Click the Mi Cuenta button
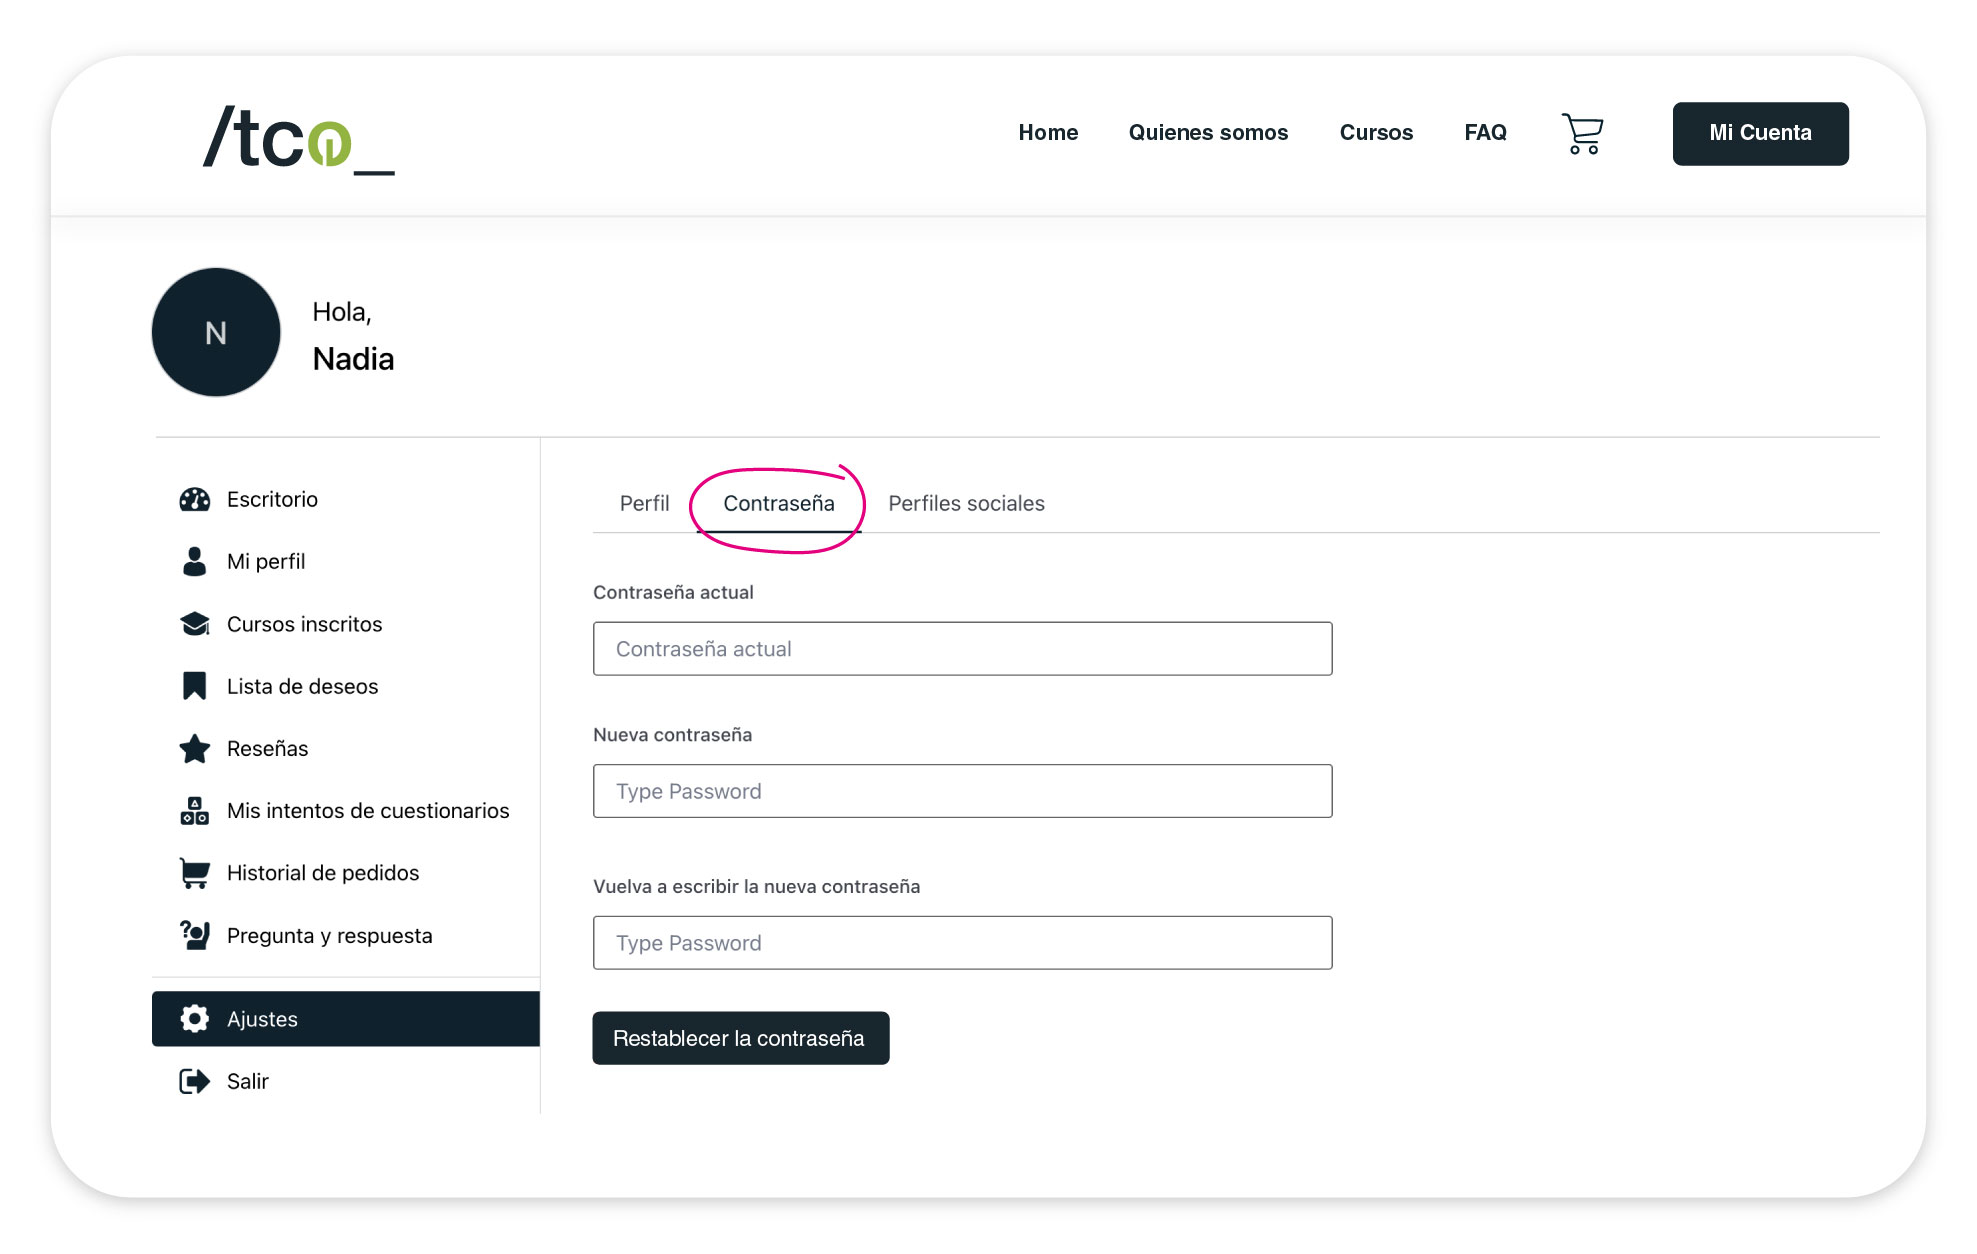This screenshot has height=1254, width=1977. 1759,133
